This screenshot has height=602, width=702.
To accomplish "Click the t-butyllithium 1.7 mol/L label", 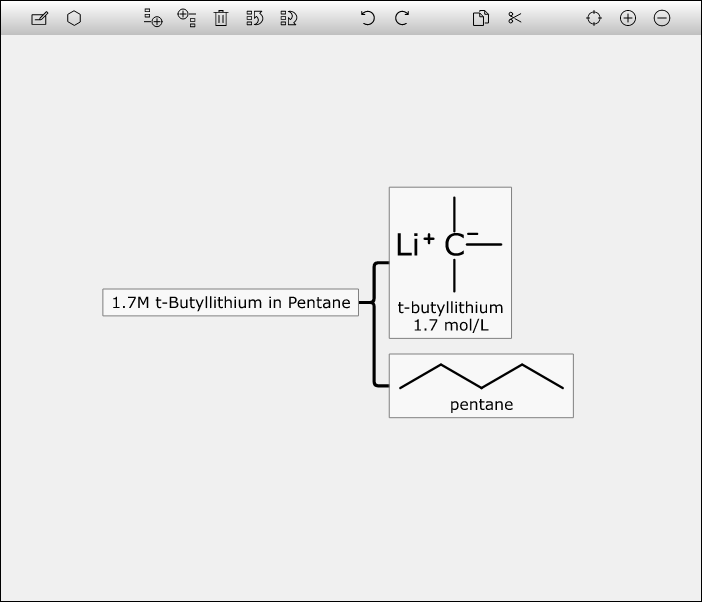I will (x=450, y=316).
